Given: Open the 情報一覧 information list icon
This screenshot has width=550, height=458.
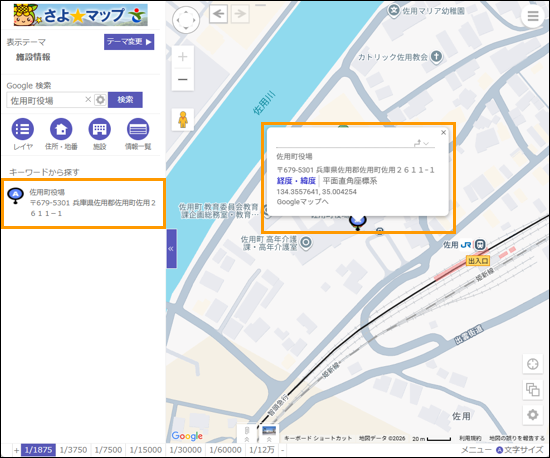Looking at the screenshot, I should tap(138, 129).
